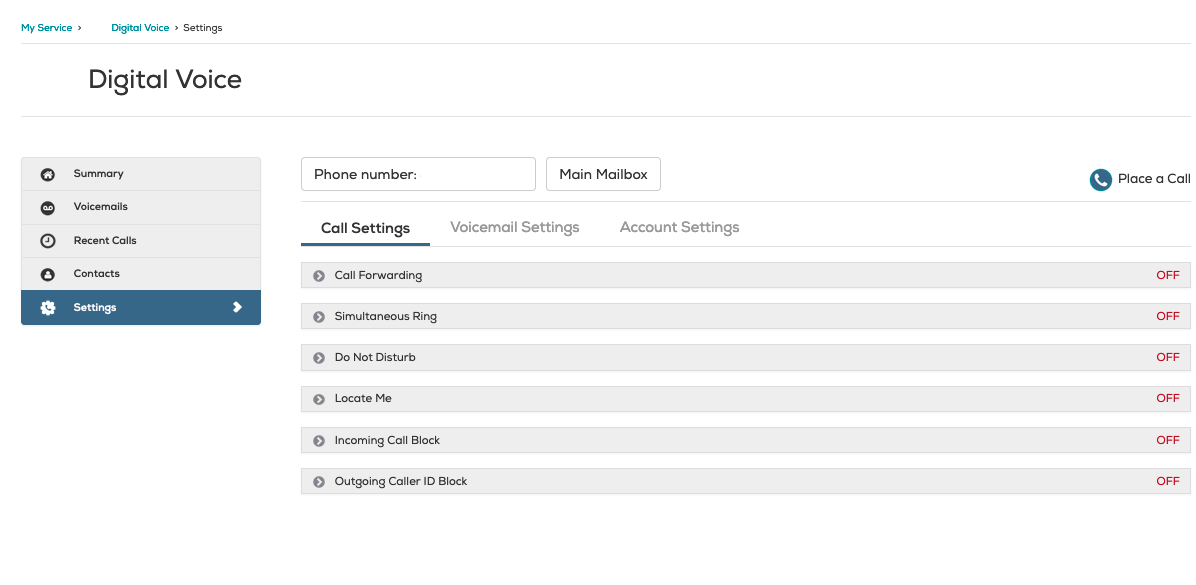Click the Main Mailbox button
This screenshot has height=585, width=1196.
click(x=603, y=175)
